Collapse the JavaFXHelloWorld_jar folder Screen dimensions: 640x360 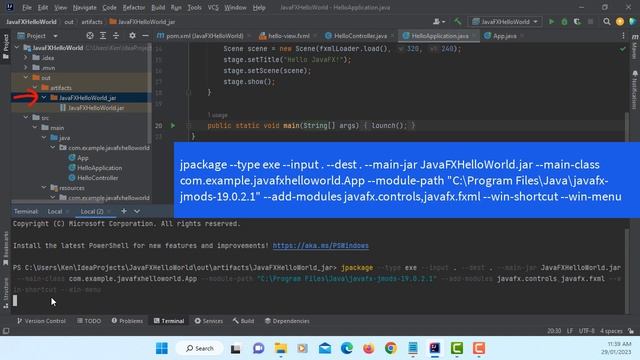coord(44,98)
